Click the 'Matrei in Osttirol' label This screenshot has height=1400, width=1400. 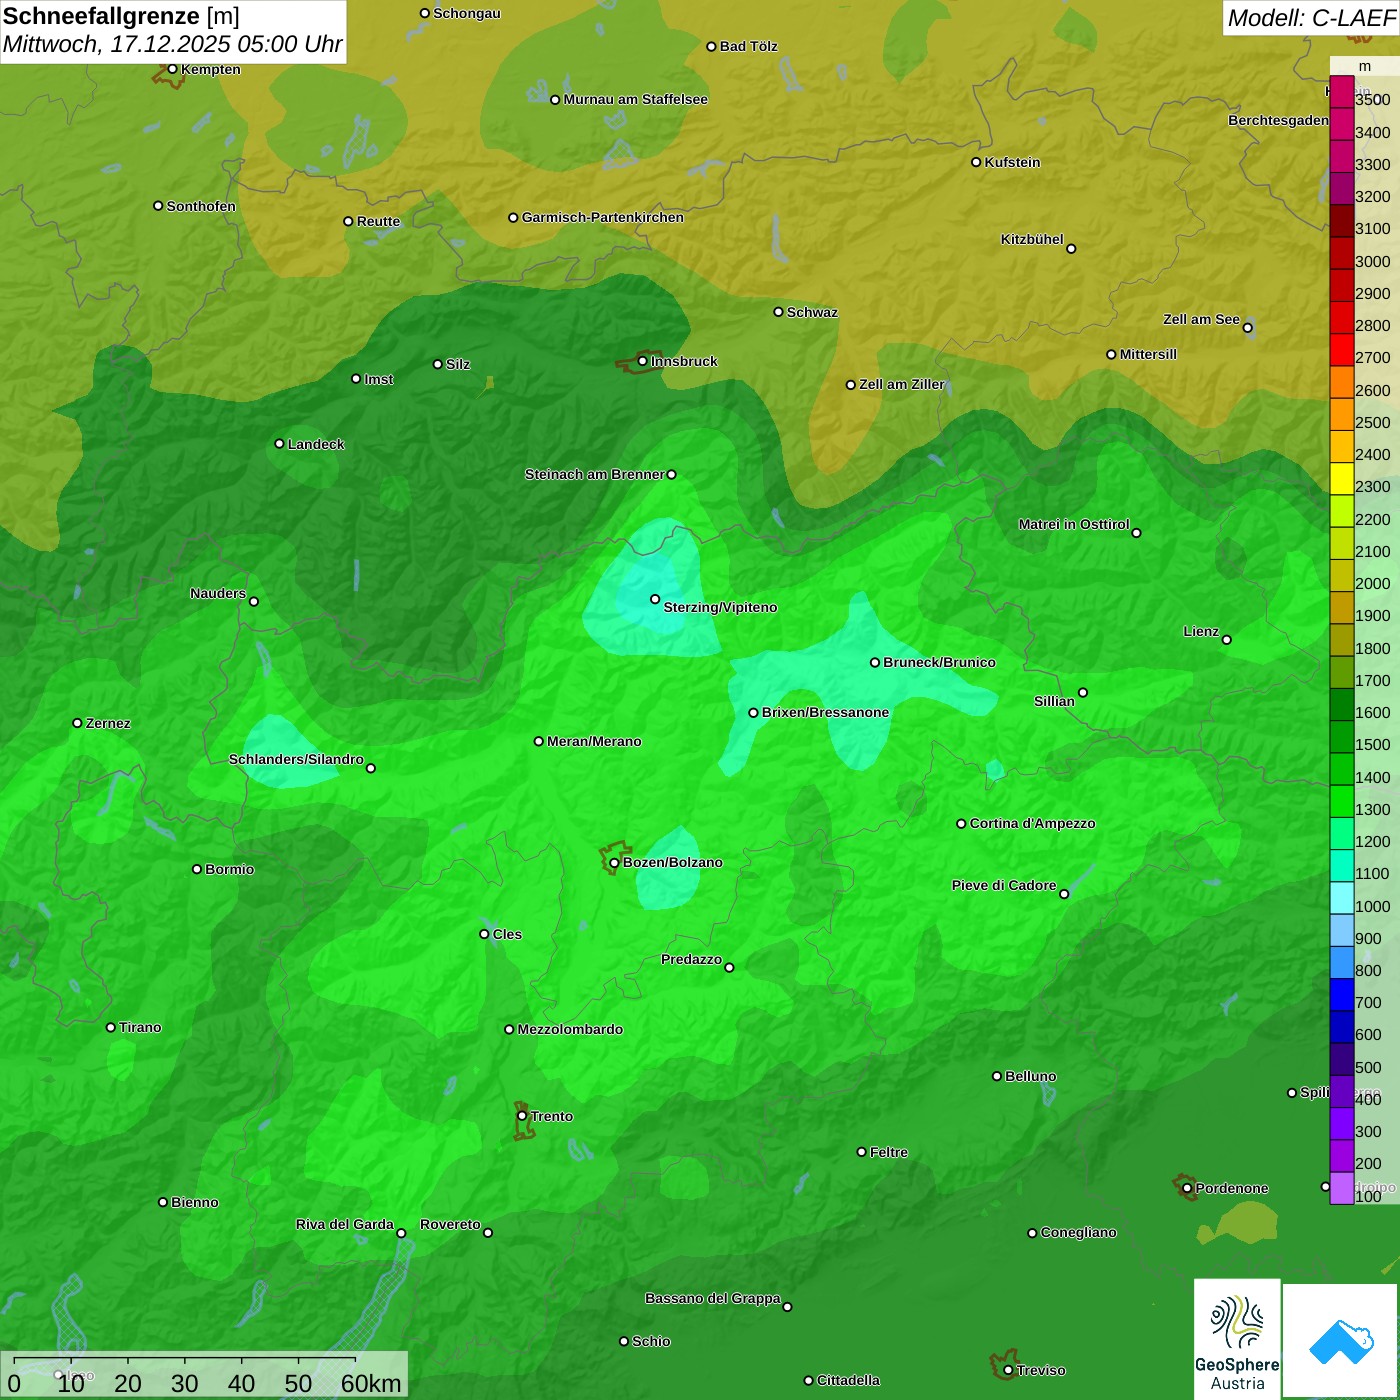1074,524
